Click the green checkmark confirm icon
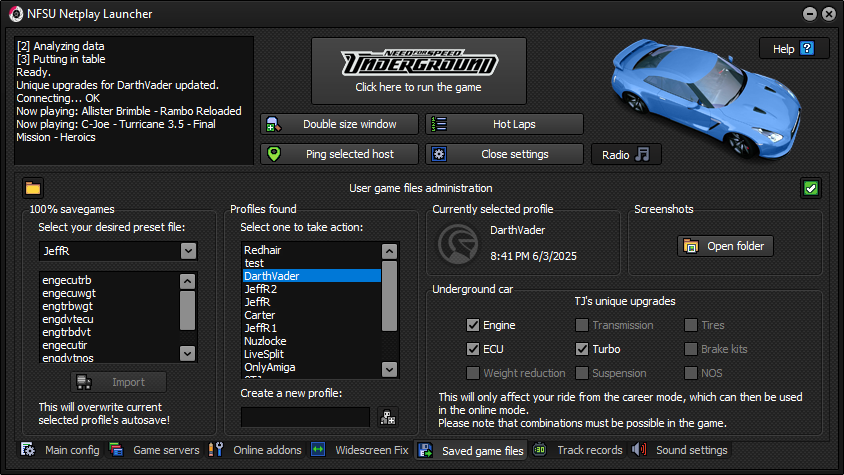 [x=811, y=188]
